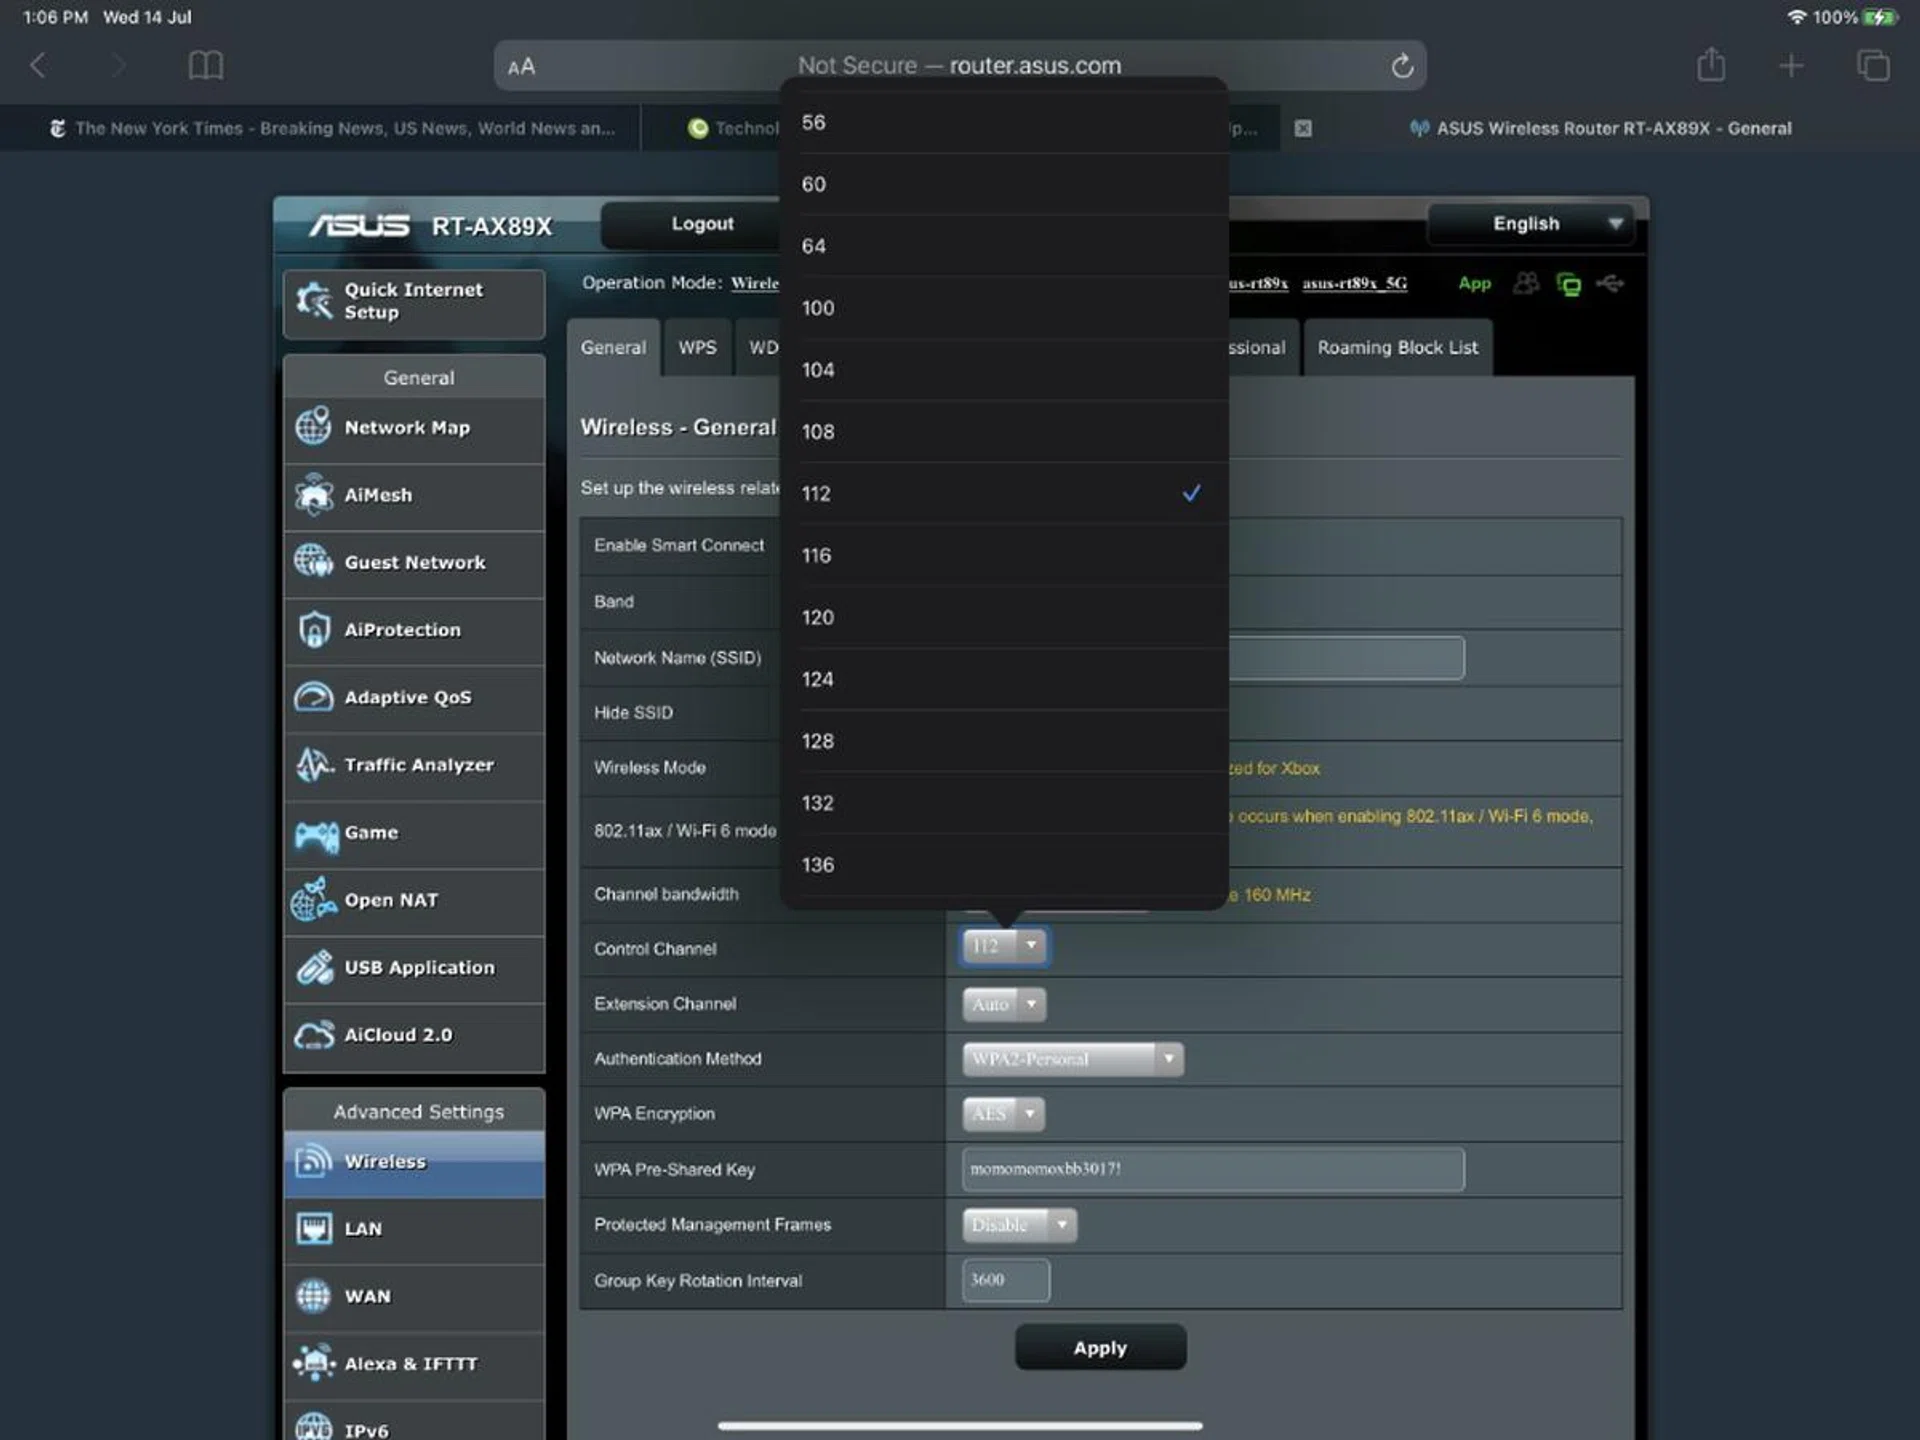Click the Logout button

[702, 224]
